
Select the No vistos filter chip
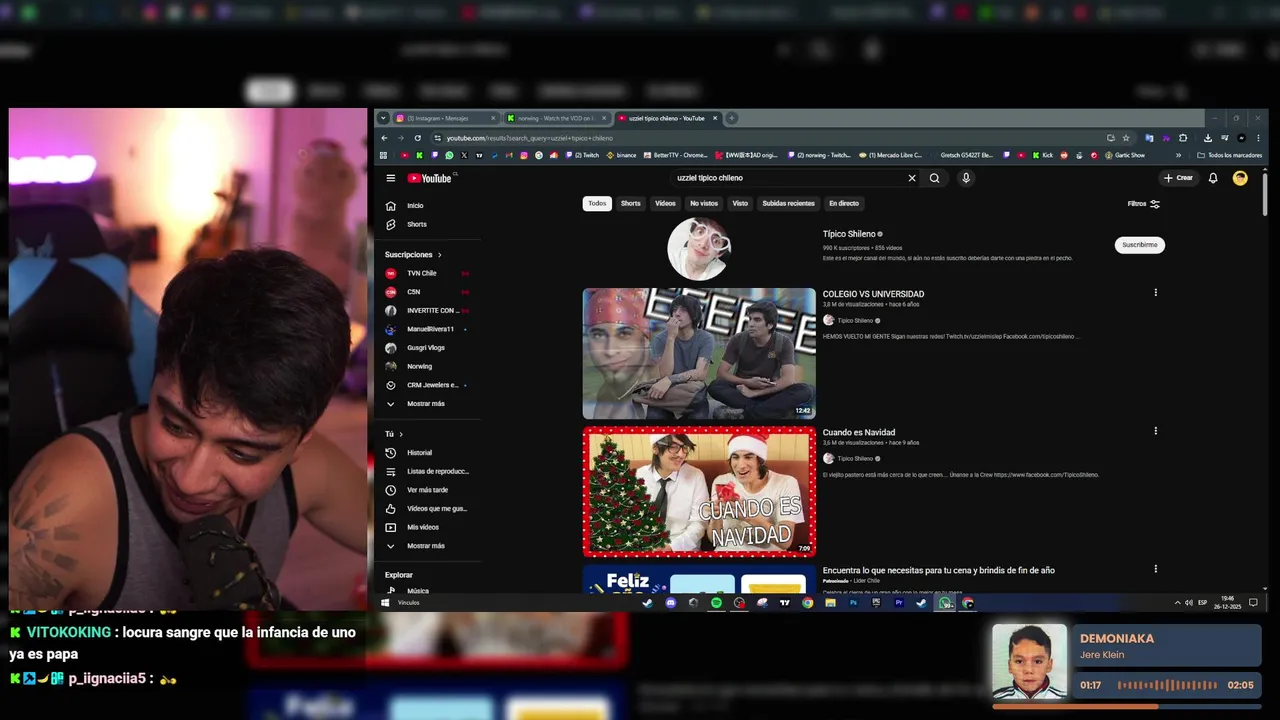click(704, 204)
